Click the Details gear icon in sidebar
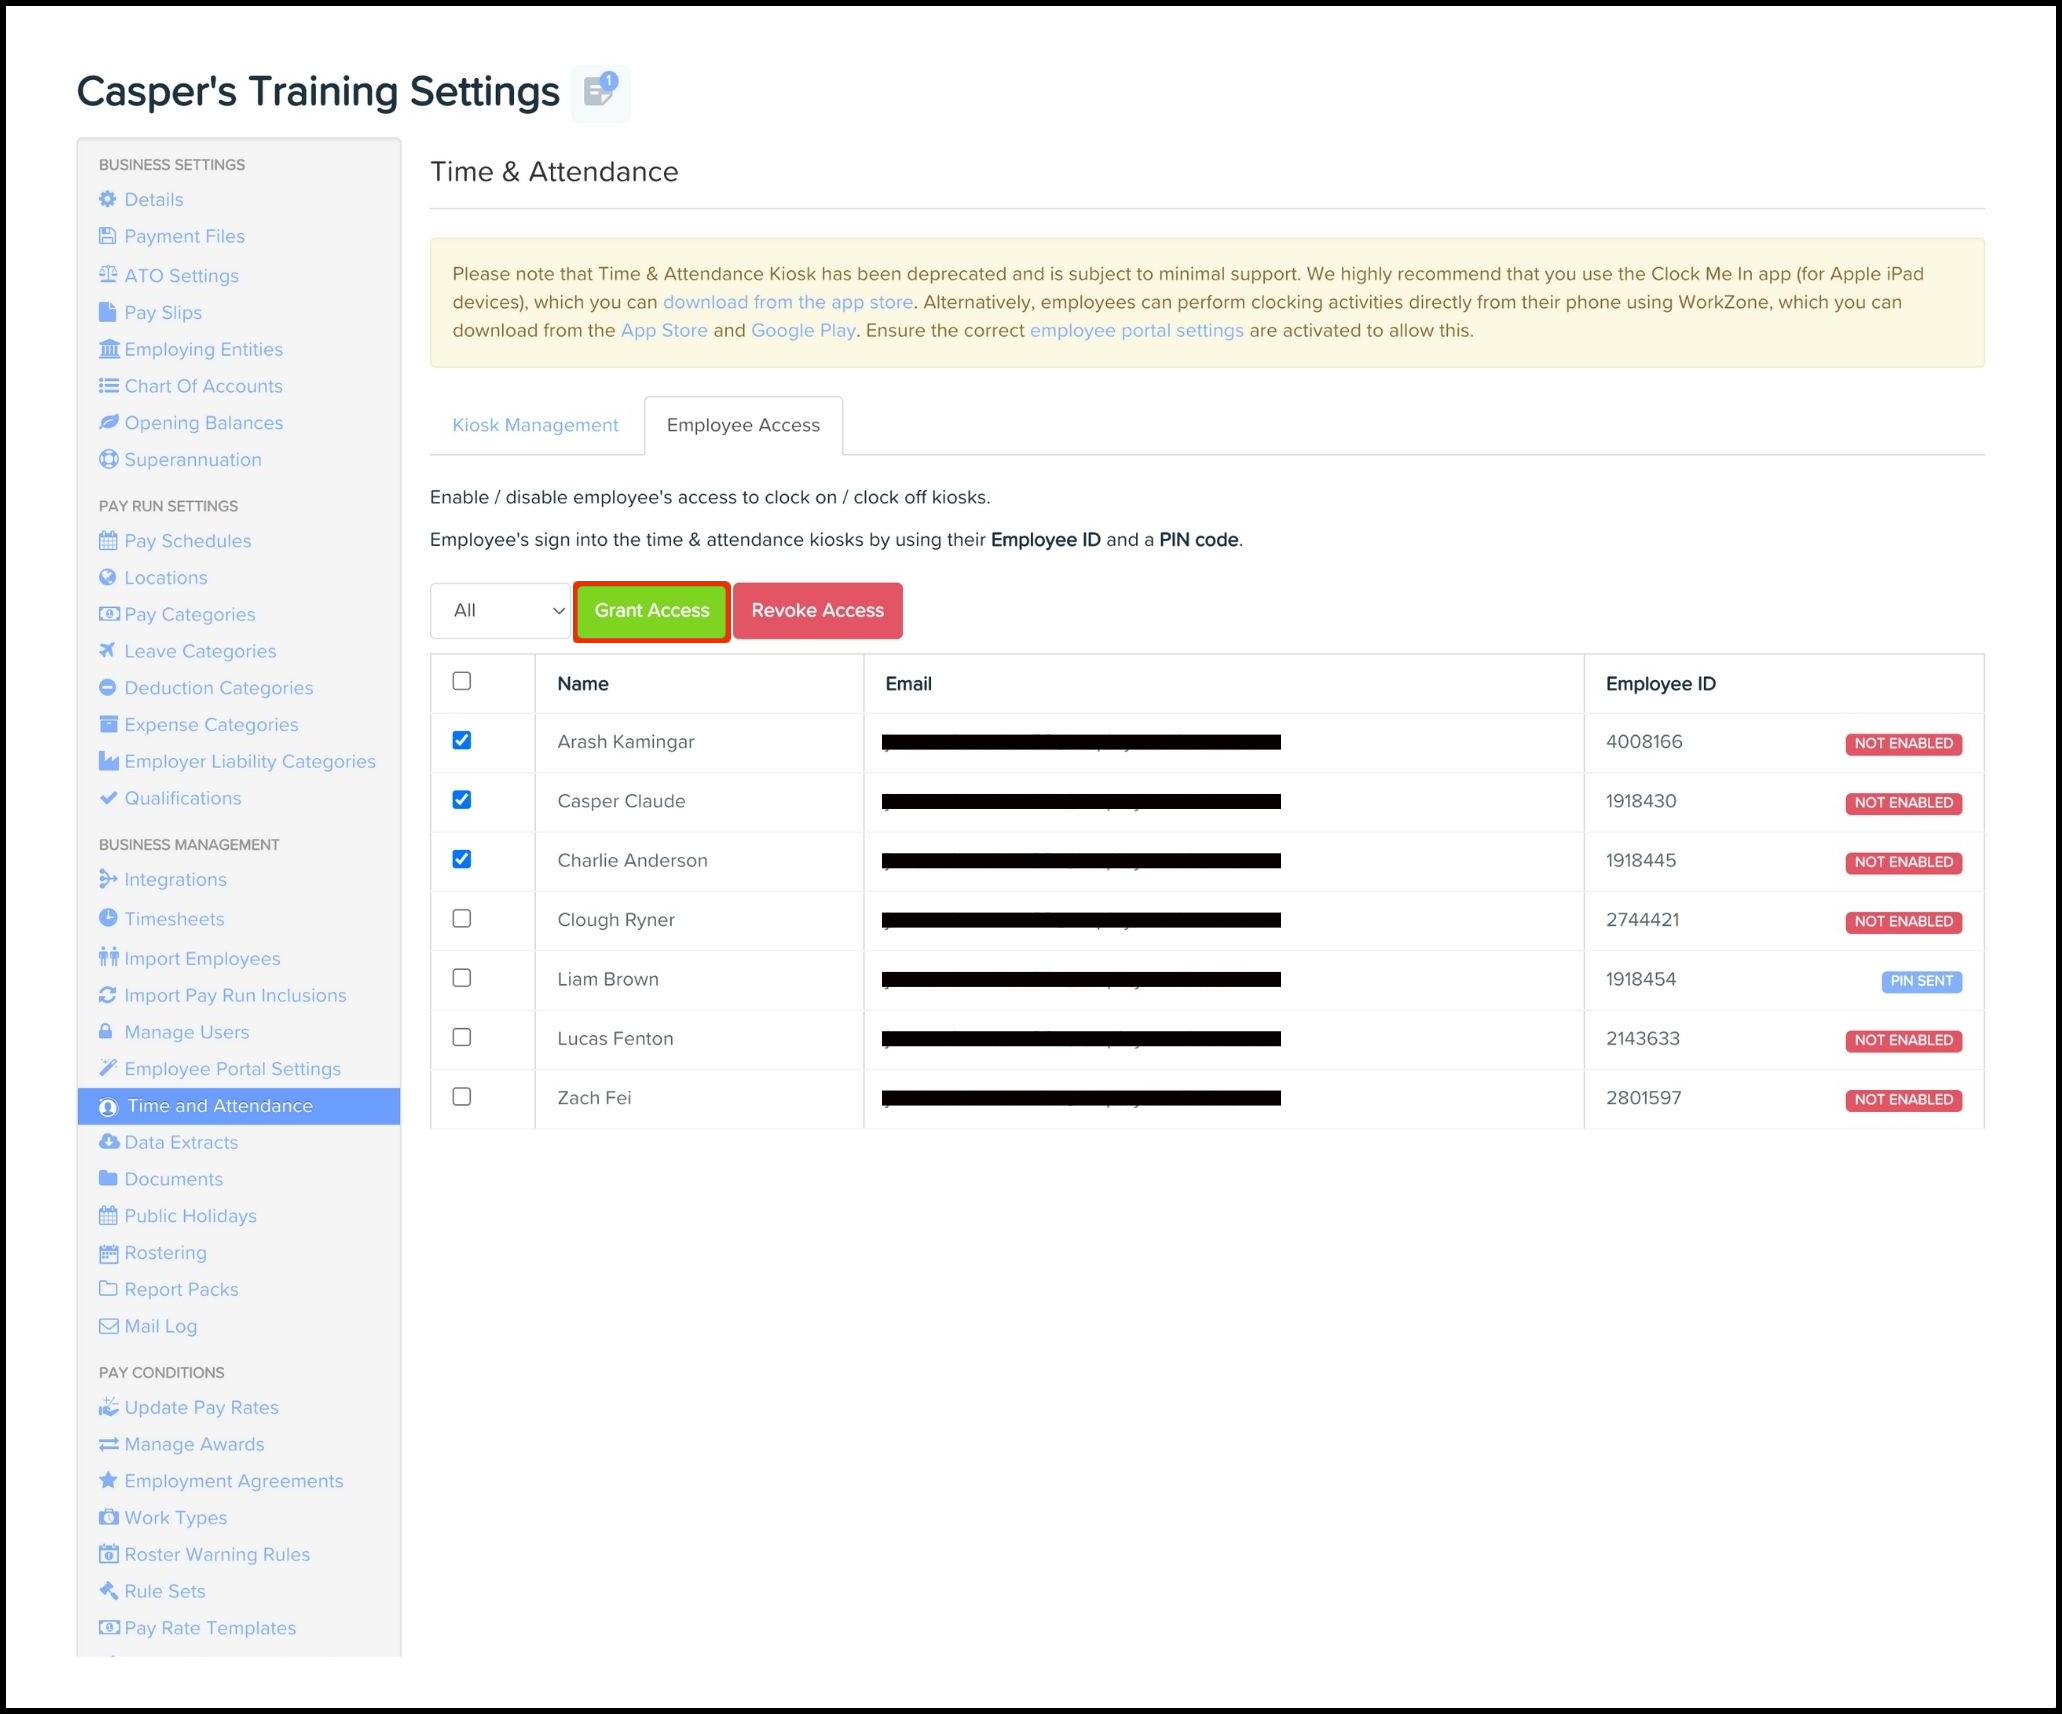2062x1714 pixels. (x=108, y=199)
